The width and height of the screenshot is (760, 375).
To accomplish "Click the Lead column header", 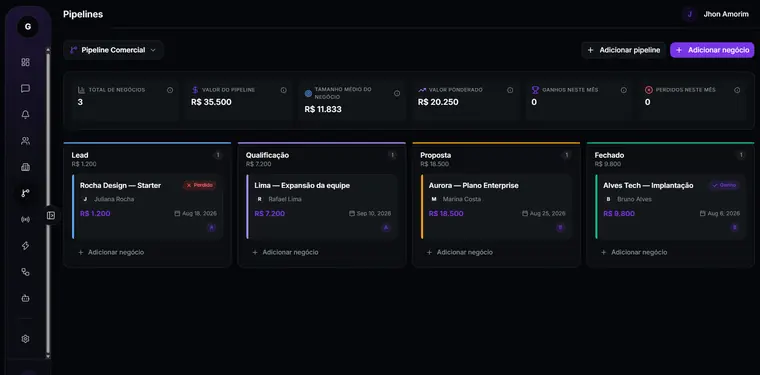I will tap(80, 155).
